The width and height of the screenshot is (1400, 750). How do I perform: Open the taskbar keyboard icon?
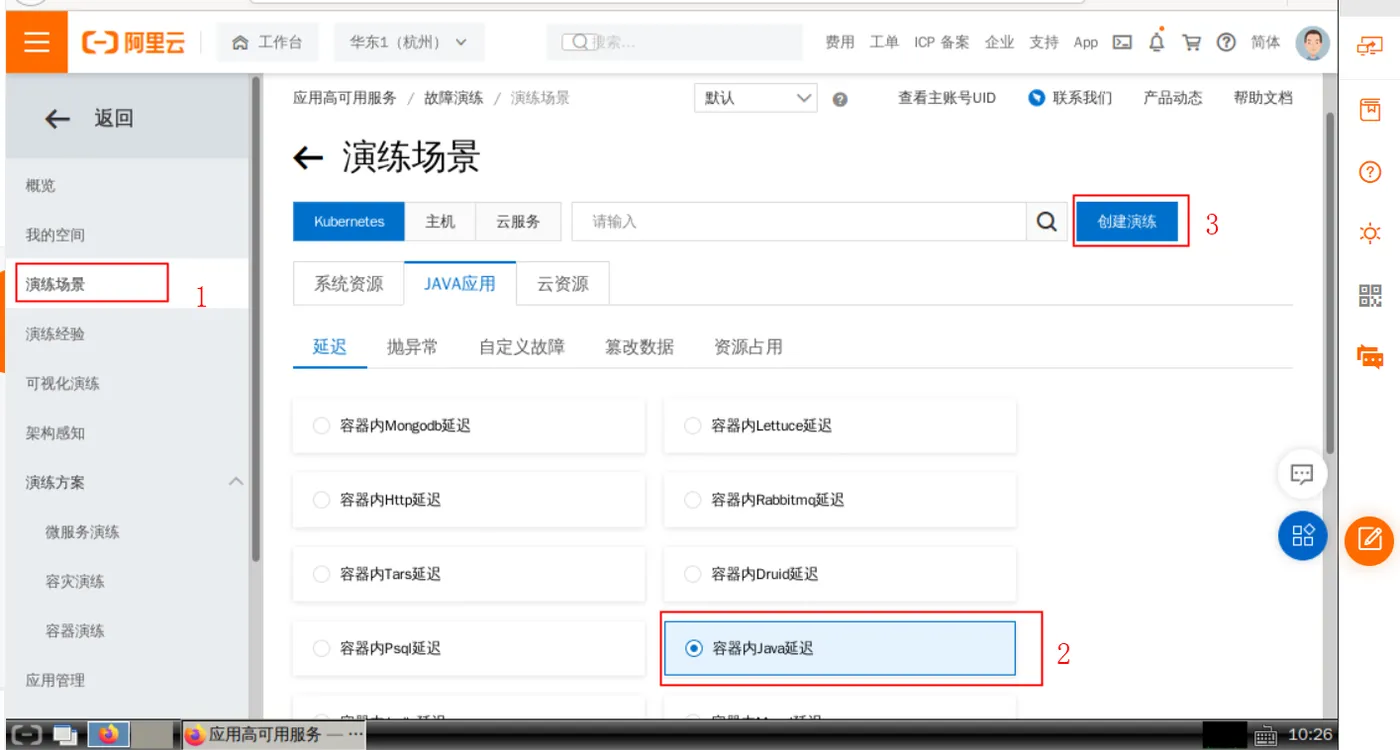[1265, 735]
